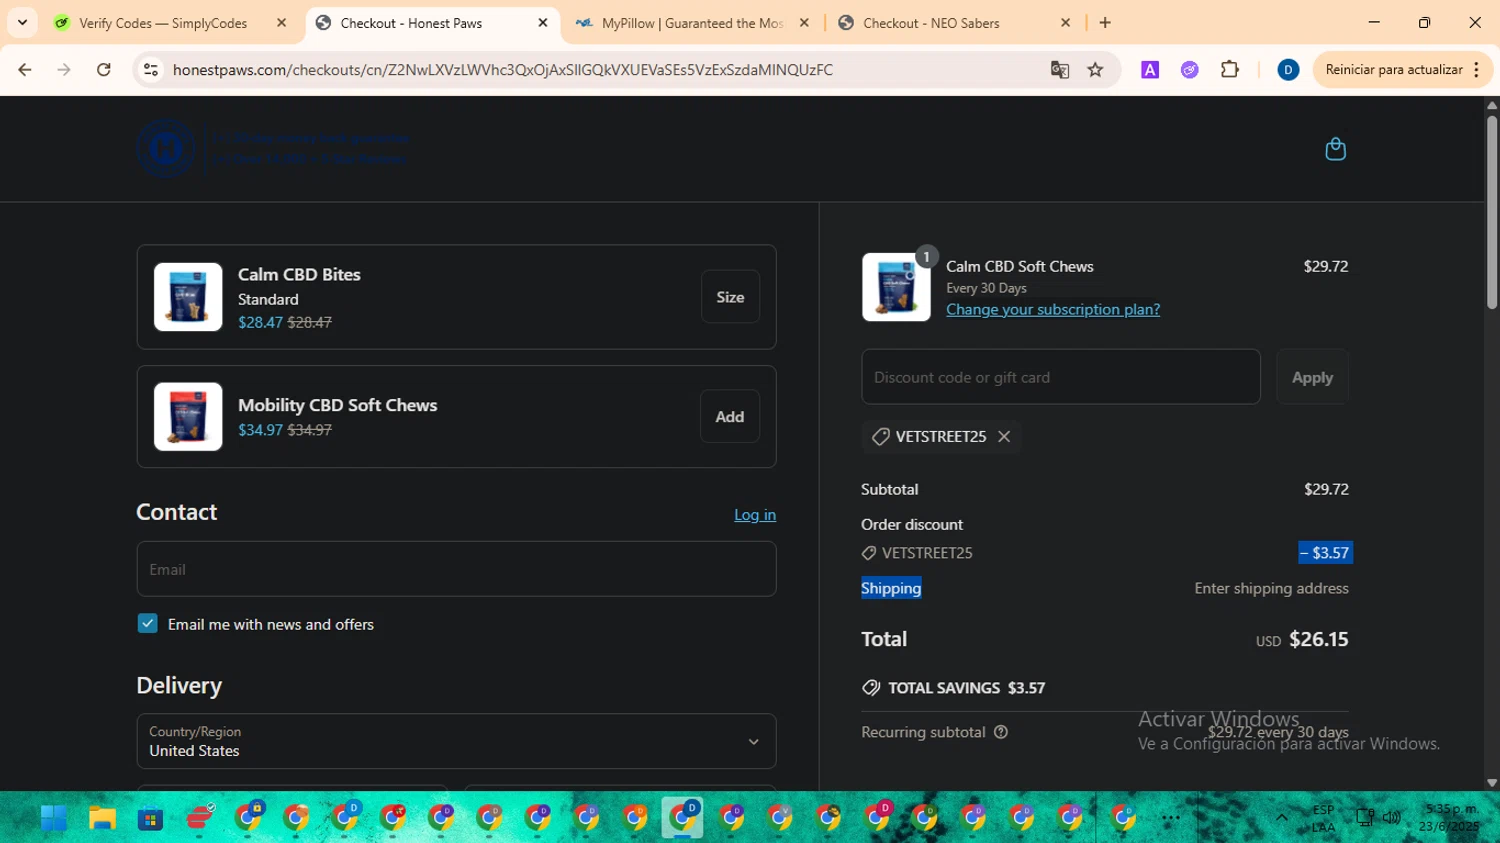Screen dimensions: 1500x843
Task: Open a new browser tab
Action: tap(1105, 23)
